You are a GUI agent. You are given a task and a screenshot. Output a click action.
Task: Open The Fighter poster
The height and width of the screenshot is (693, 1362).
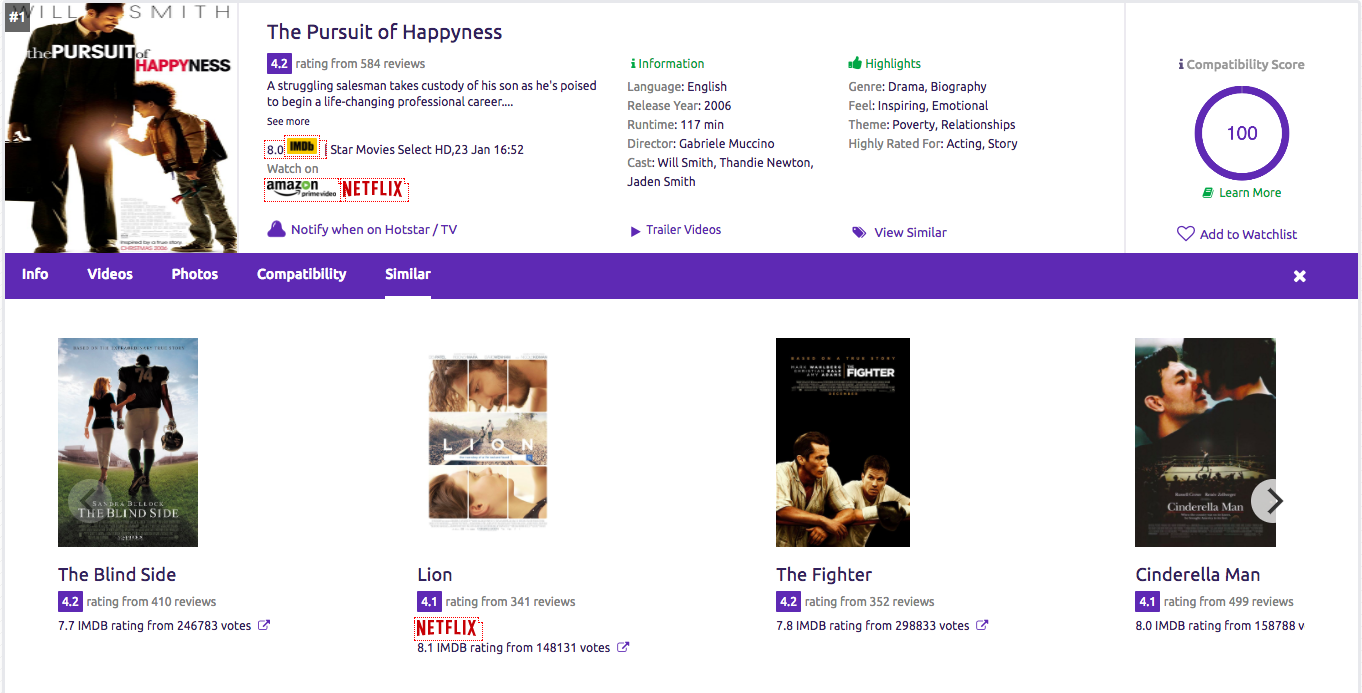[843, 442]
